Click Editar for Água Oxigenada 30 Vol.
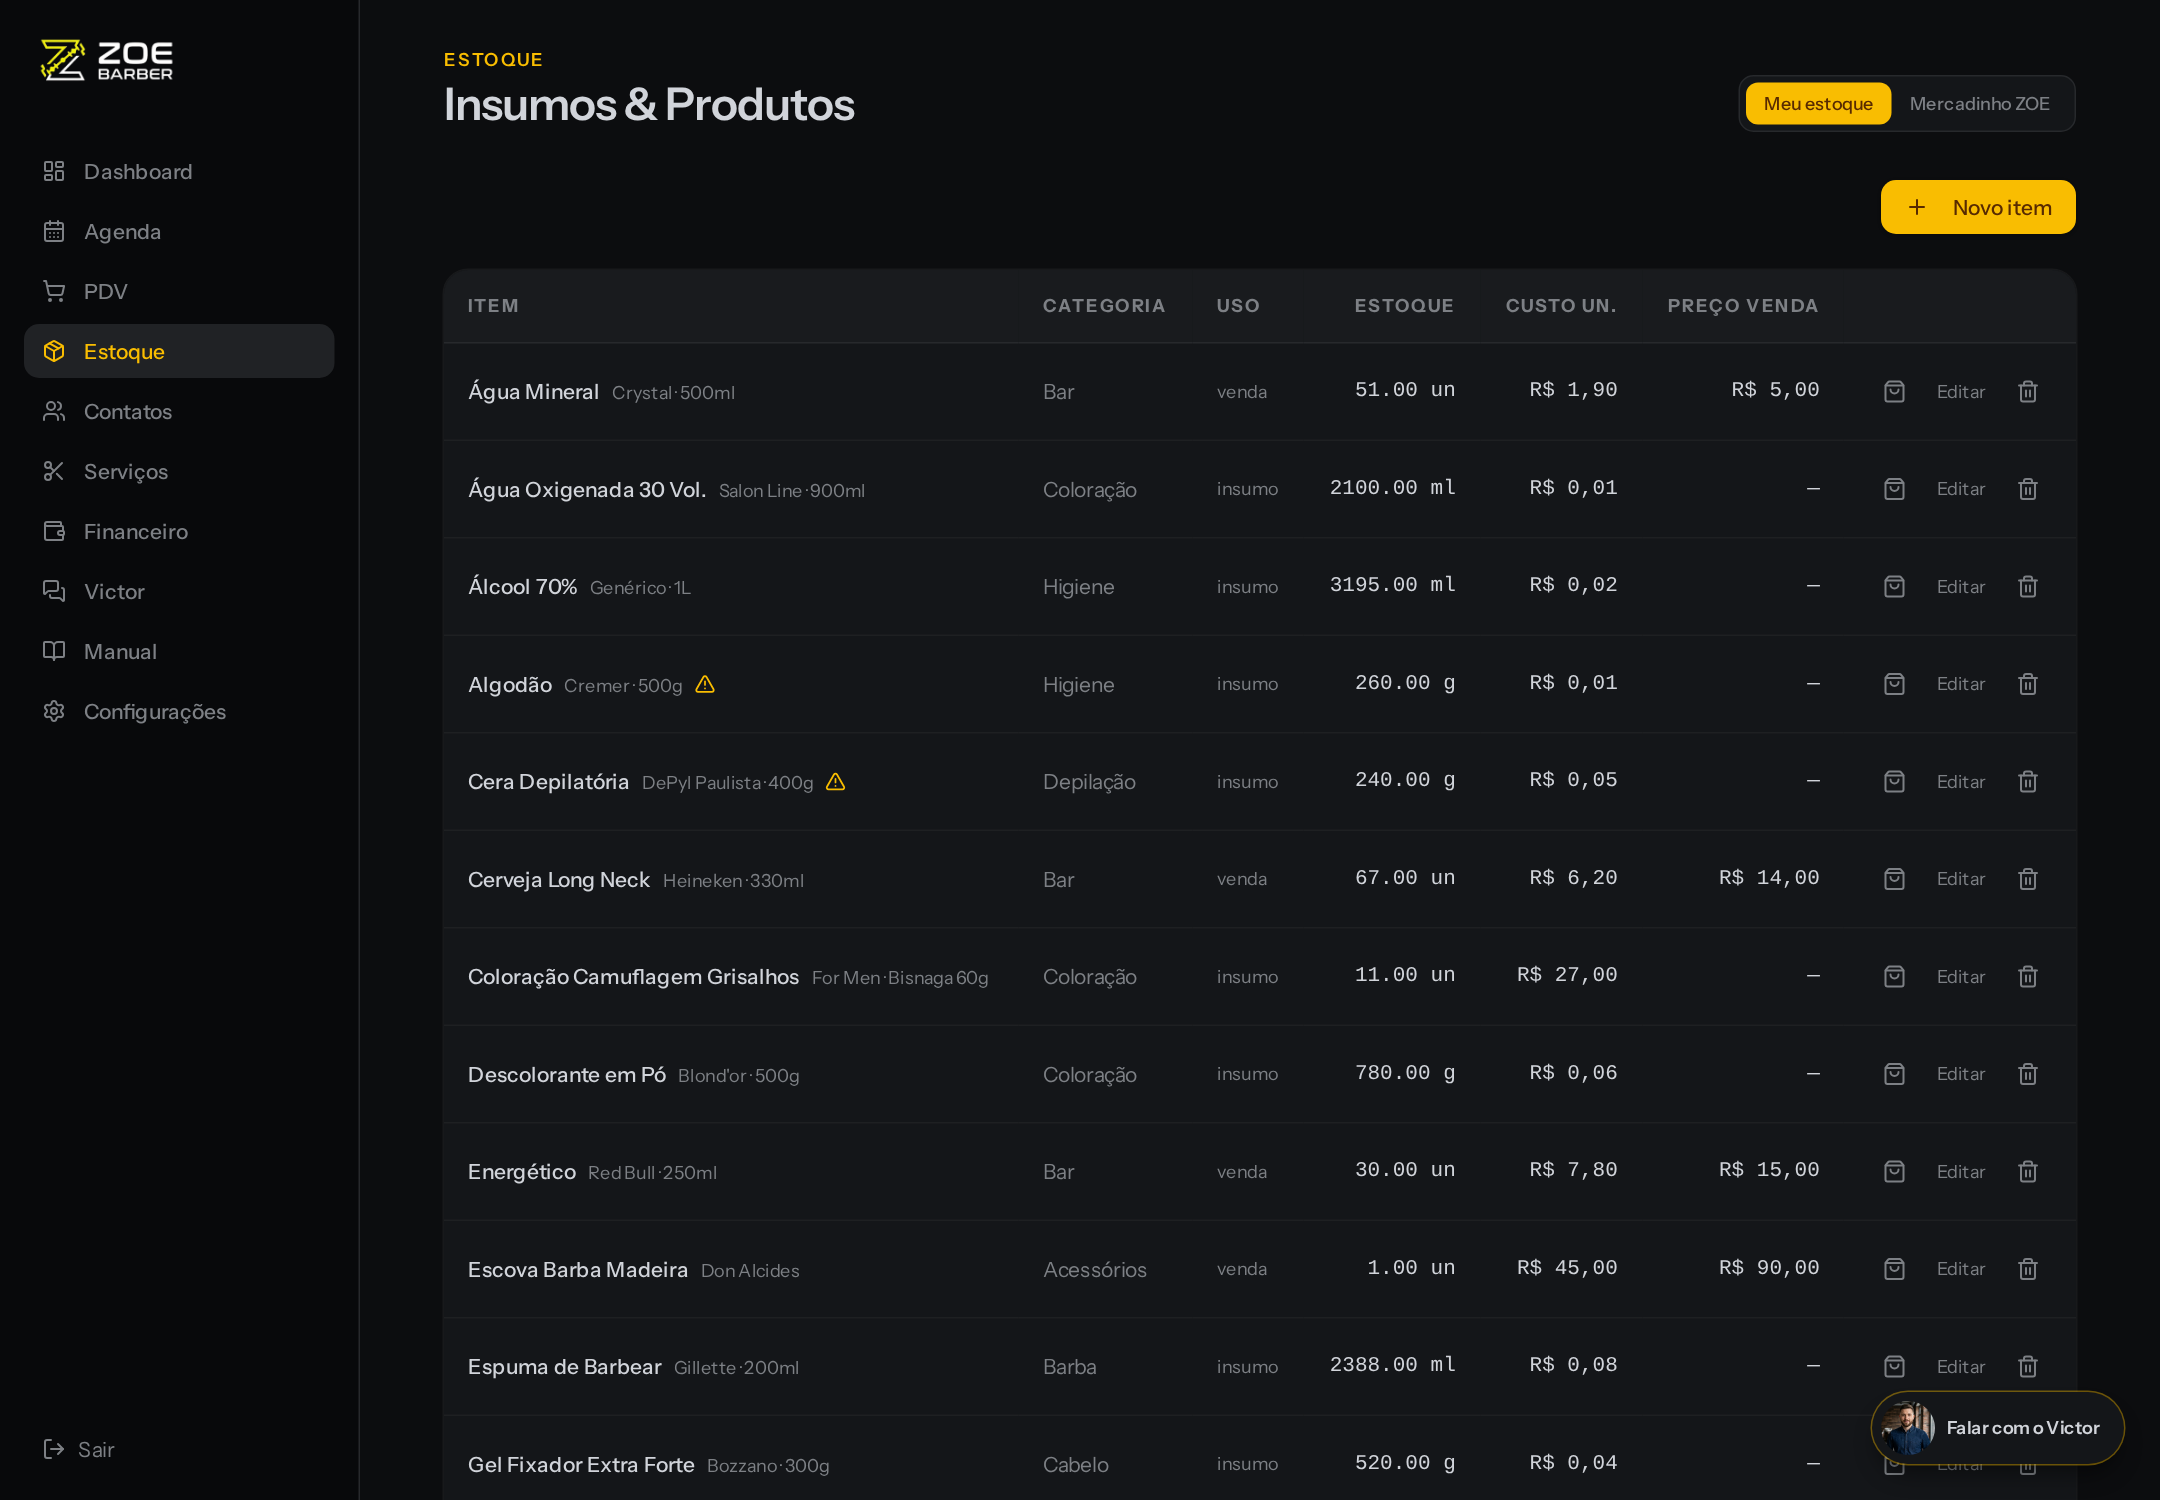The image size is (2160, 1500). (x=1960, y=489)
